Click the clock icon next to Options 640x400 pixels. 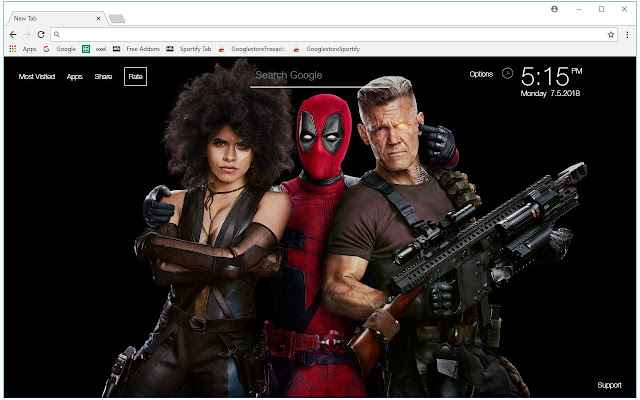click(x=507, y=73)
